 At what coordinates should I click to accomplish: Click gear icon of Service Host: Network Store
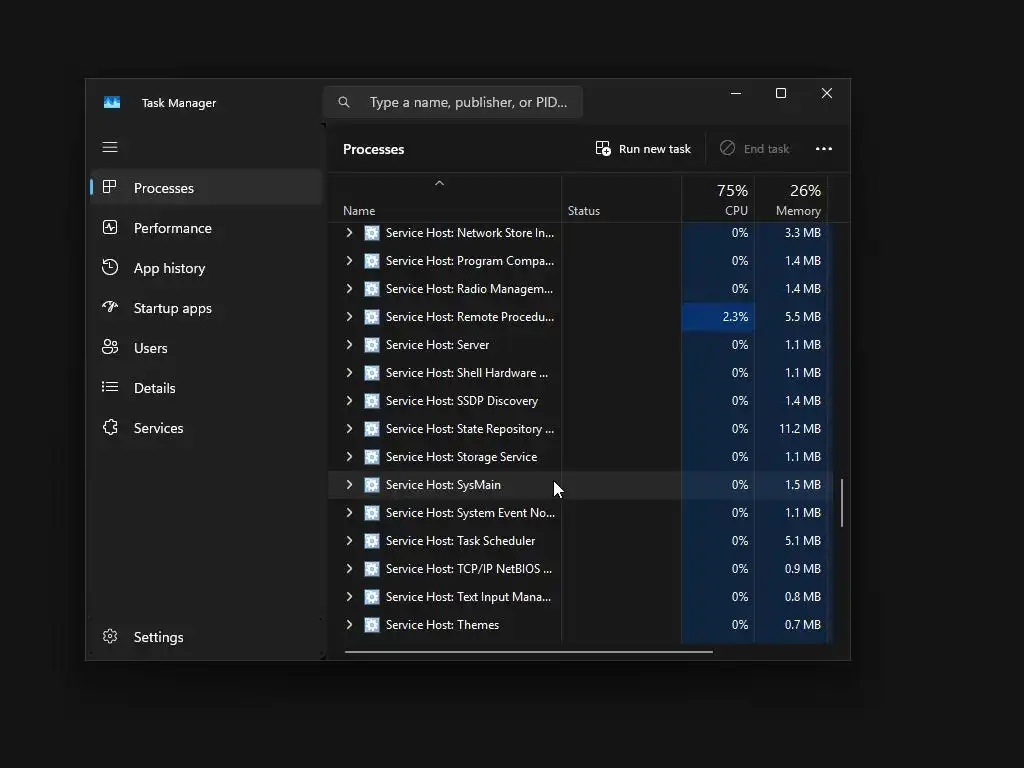pos(372,233)
